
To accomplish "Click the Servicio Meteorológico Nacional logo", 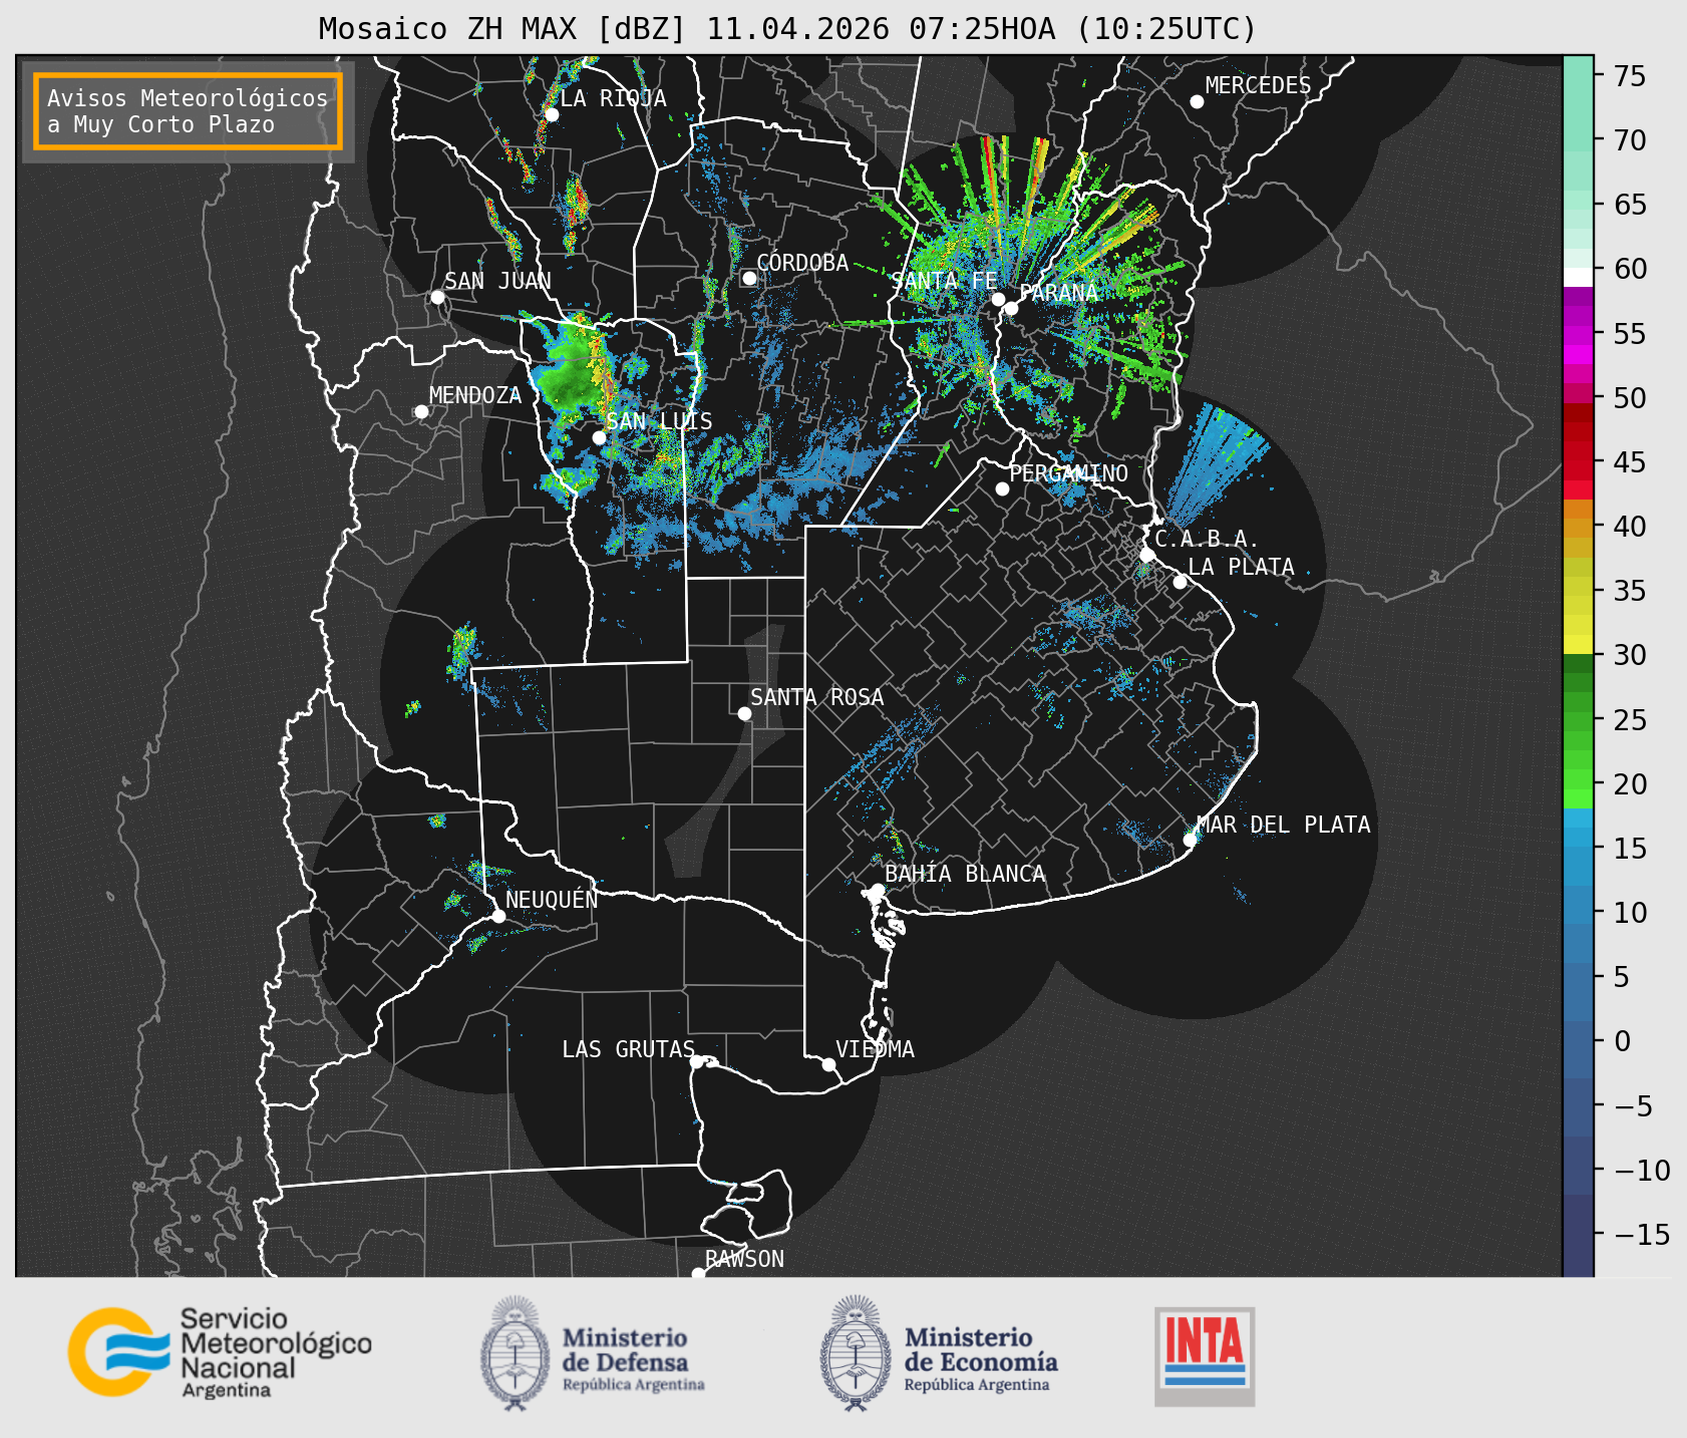I will coord(220,1352).
